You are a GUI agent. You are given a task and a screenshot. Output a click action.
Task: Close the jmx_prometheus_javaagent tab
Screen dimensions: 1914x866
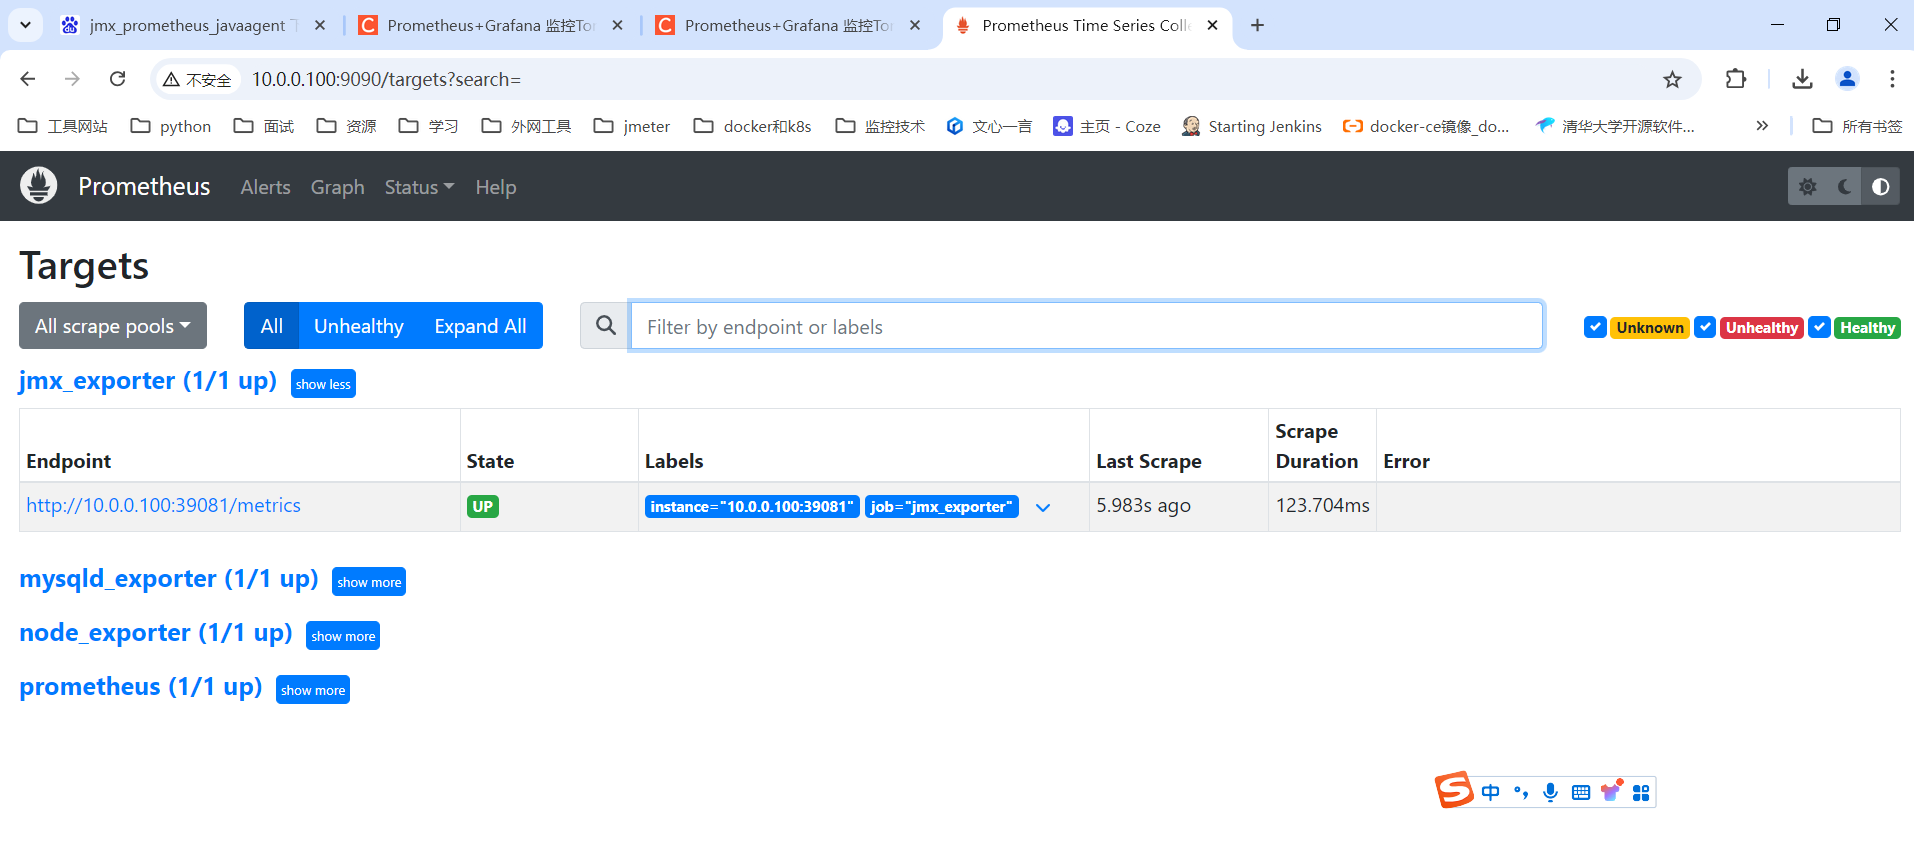click(320, 25)
